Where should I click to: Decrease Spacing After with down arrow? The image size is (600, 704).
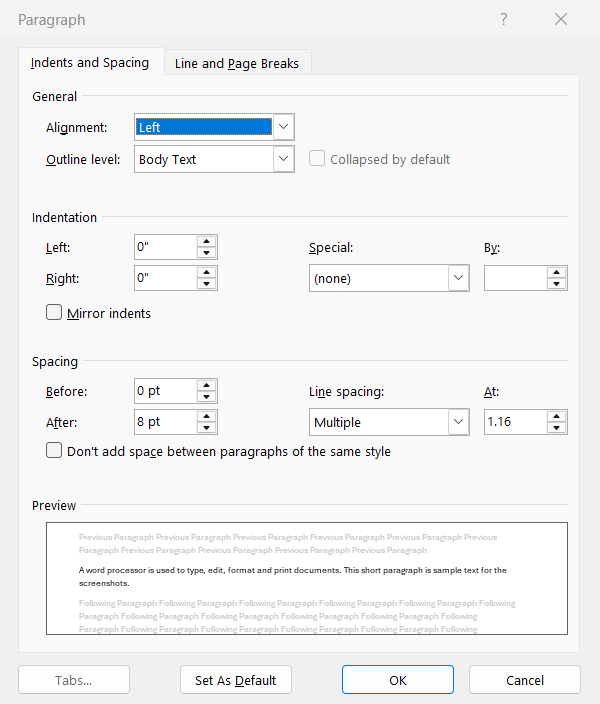click(x=207, y=428)
